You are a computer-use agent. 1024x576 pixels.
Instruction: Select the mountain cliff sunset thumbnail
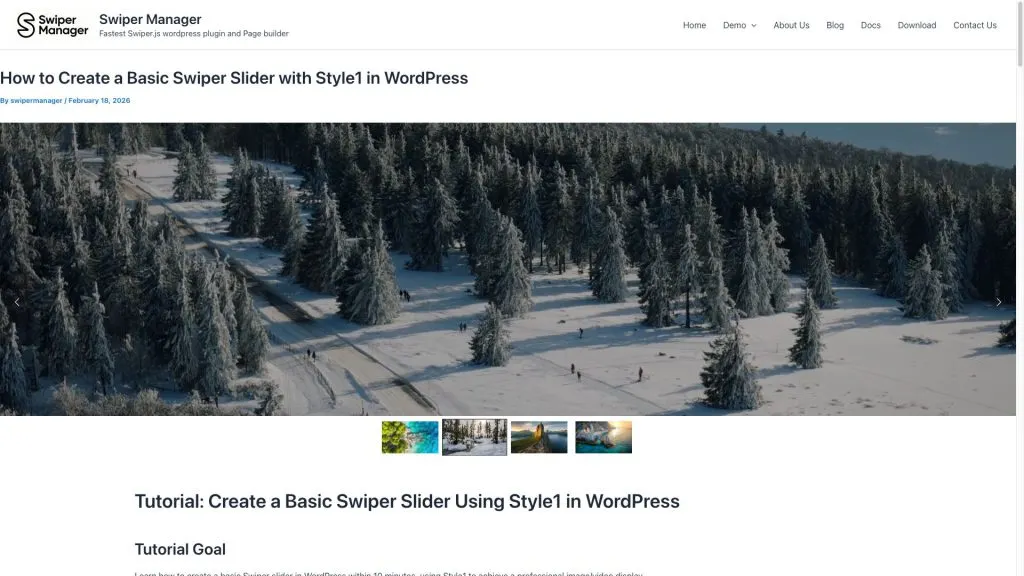[539, 437]
